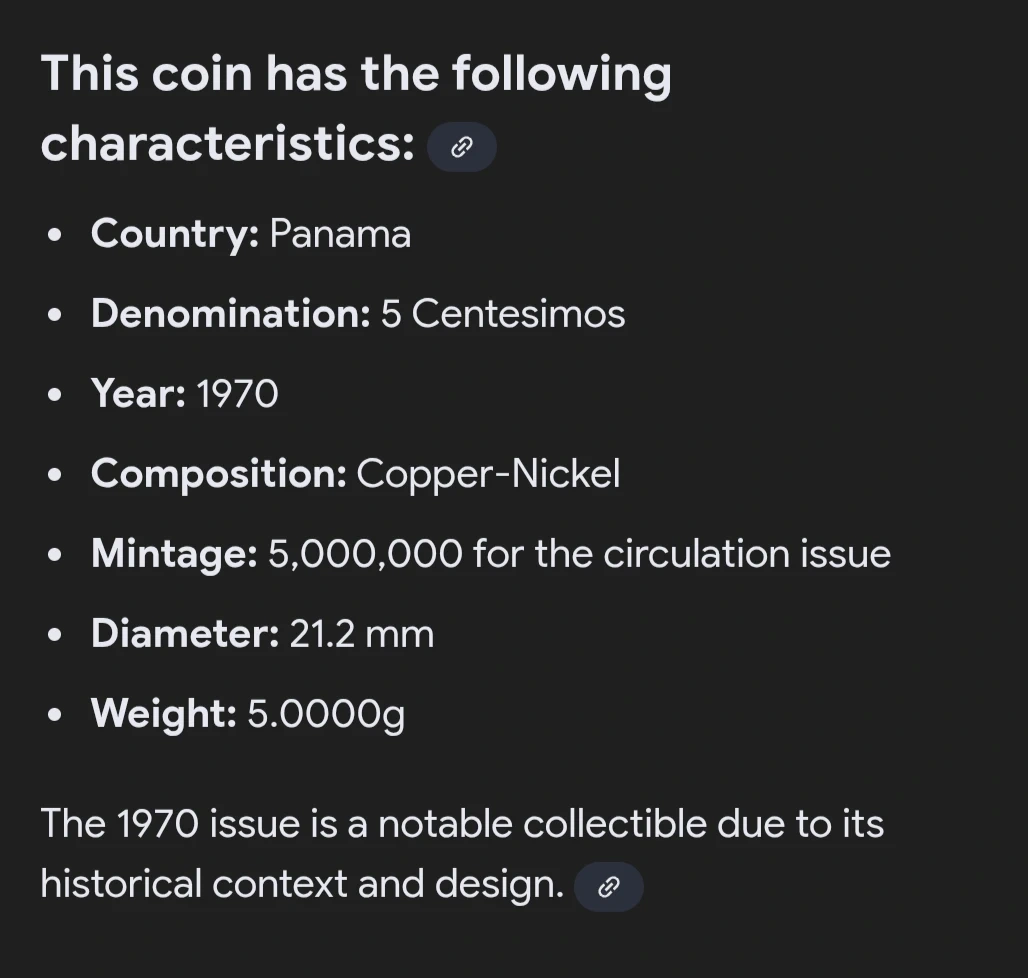1028x978 pixels.
Task: Select the 'Copper-Nickel' composition value
Action: (x=488, y=474)
